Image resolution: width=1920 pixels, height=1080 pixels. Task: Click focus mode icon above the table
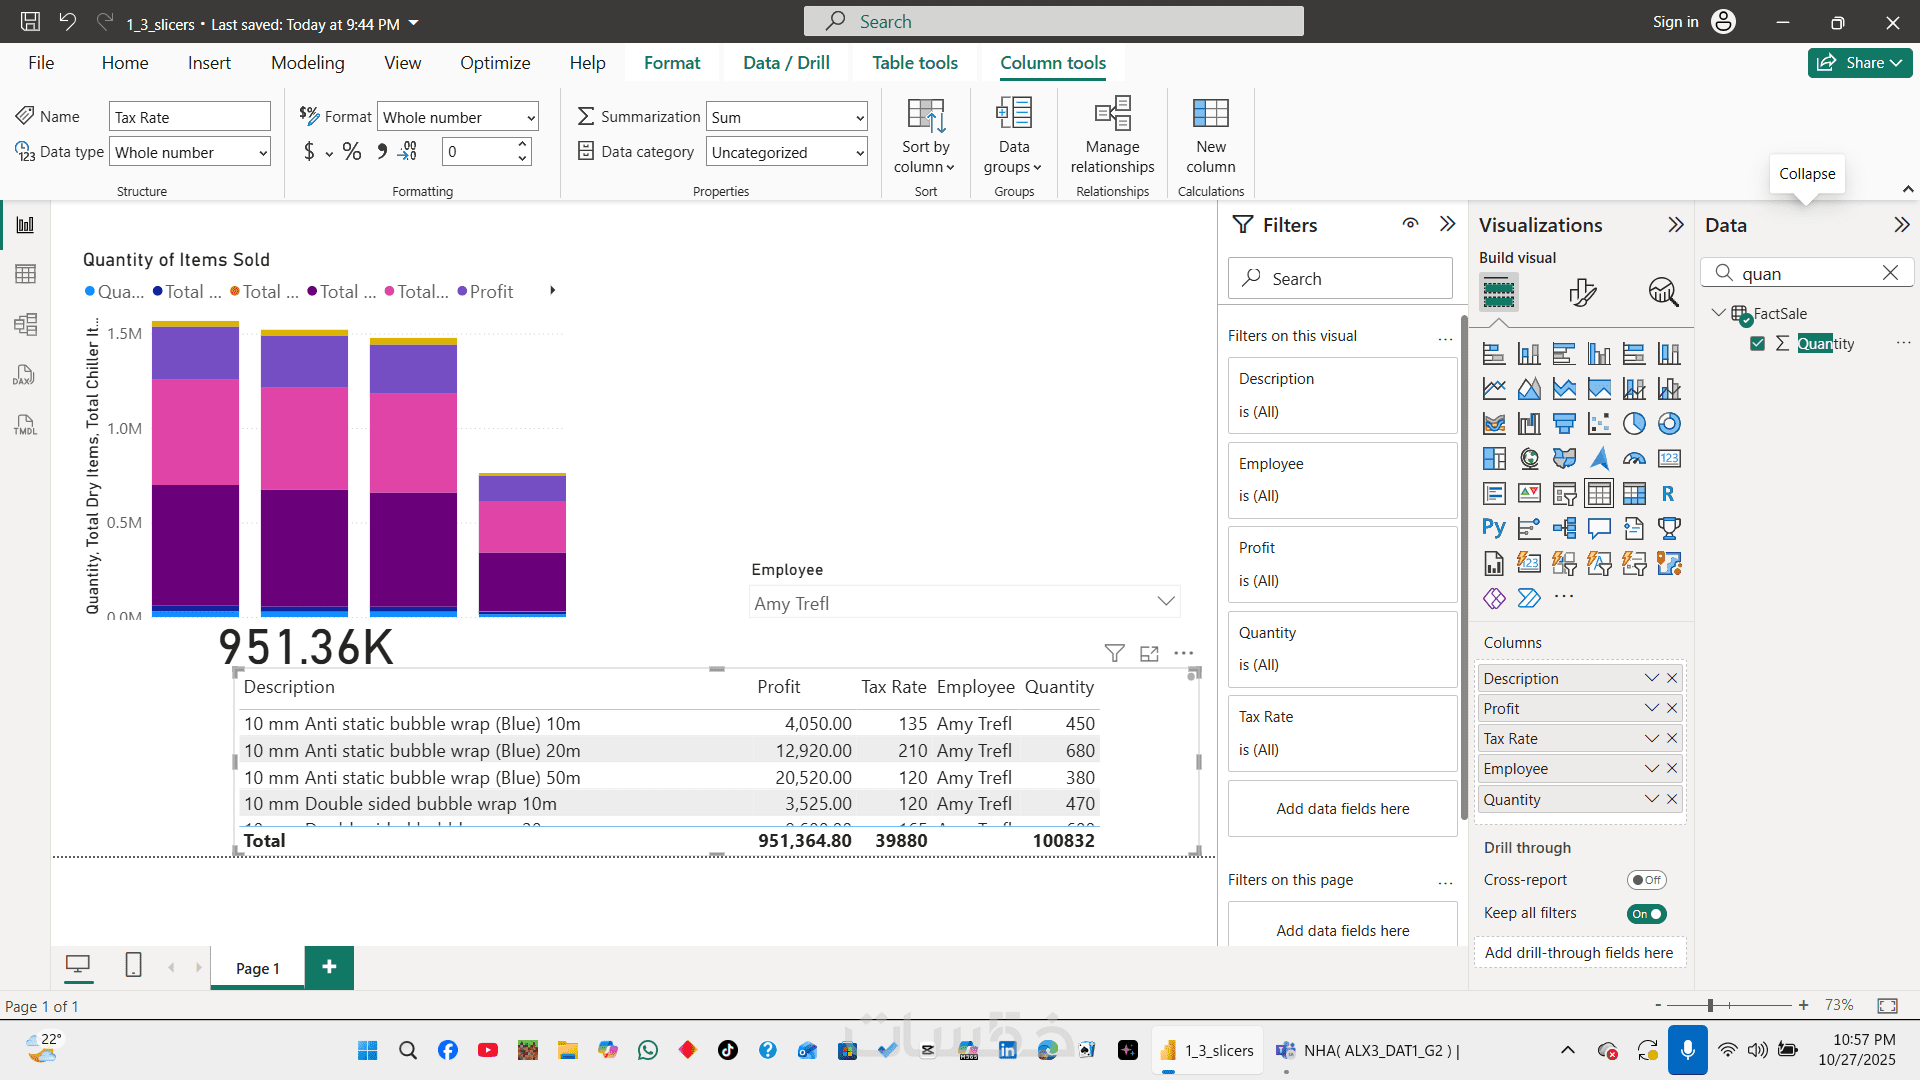[x=1149, y=653]
